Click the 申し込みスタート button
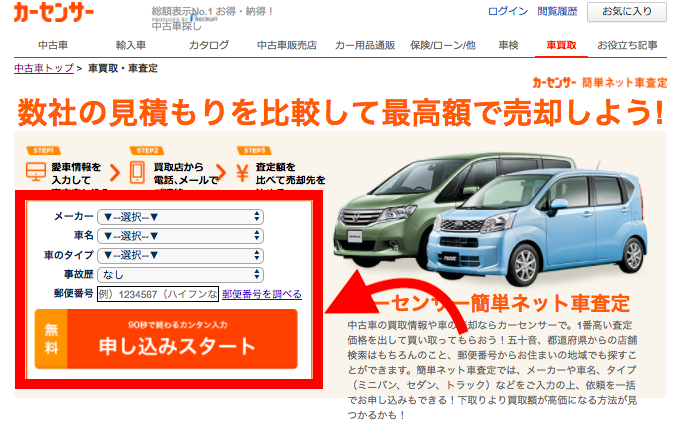Viewport: 679px width, 426px height. [x=166, y=339]
